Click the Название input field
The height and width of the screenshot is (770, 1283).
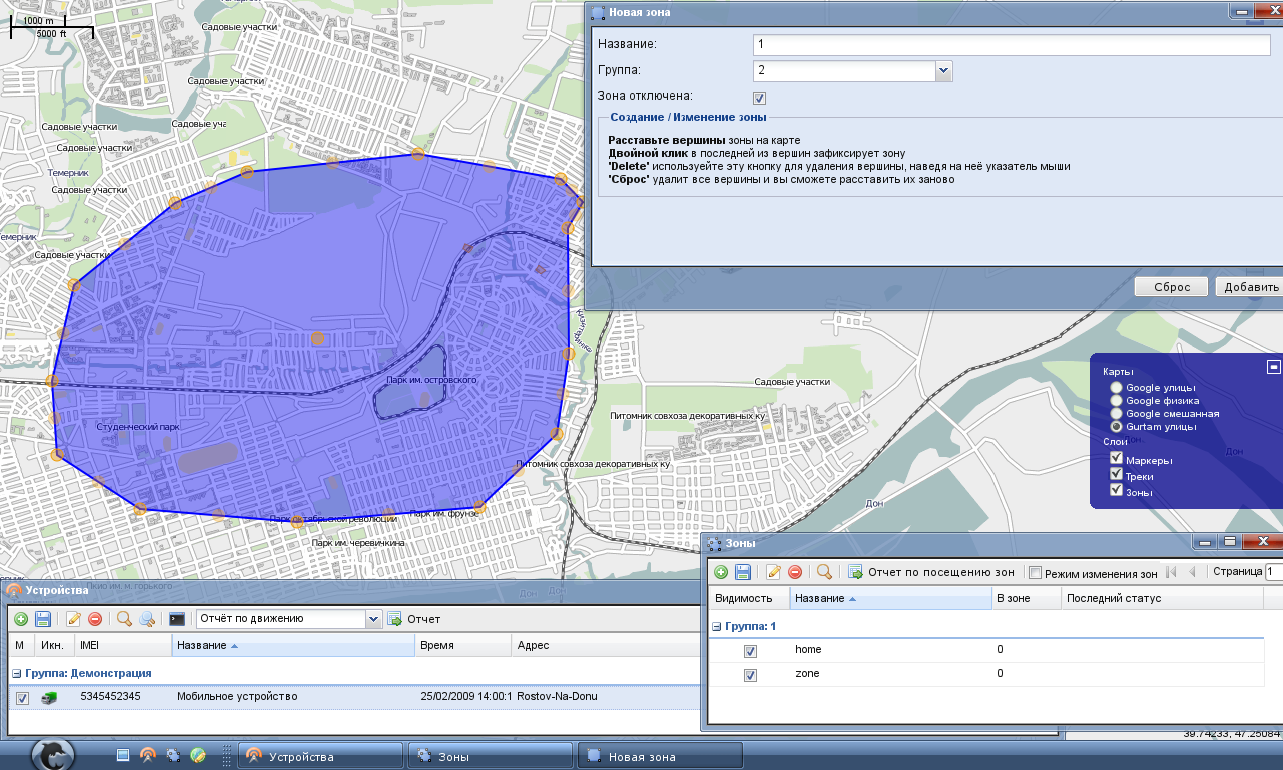pos(1011,45)
